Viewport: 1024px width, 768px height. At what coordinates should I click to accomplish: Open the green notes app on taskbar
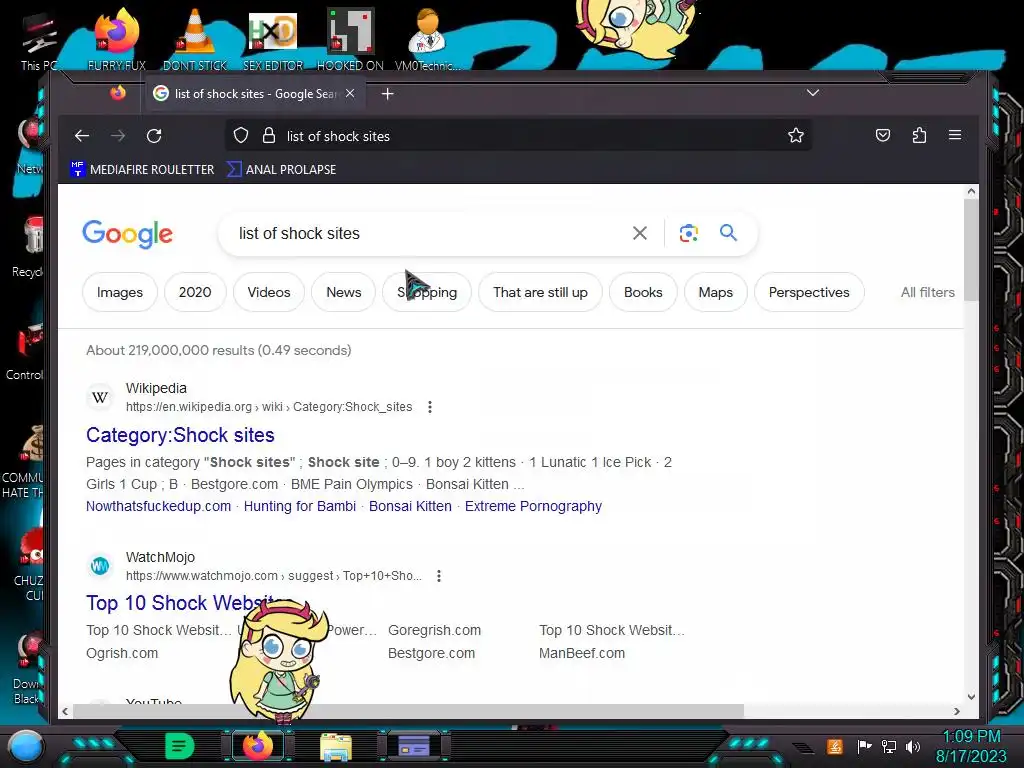(179, 746)
